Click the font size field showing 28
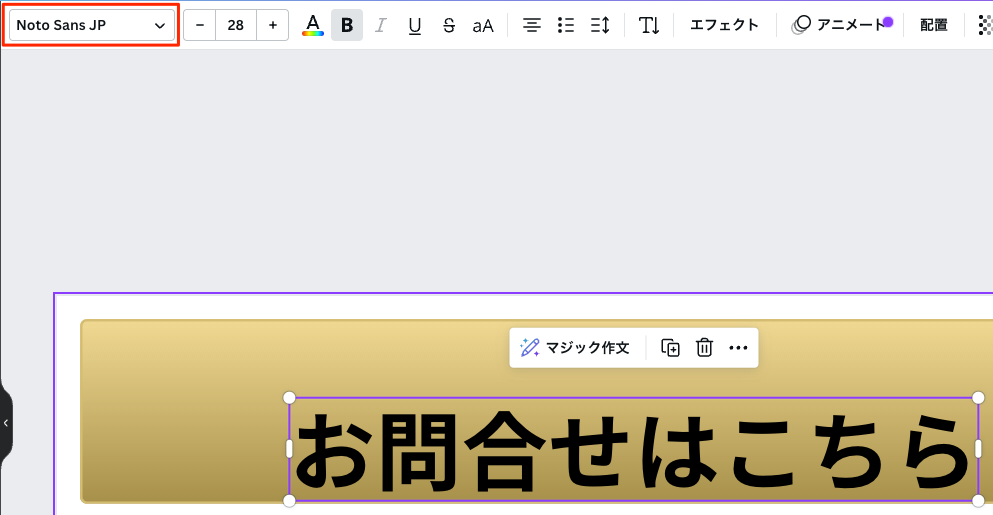993x515 pixels. click(236, 25)
